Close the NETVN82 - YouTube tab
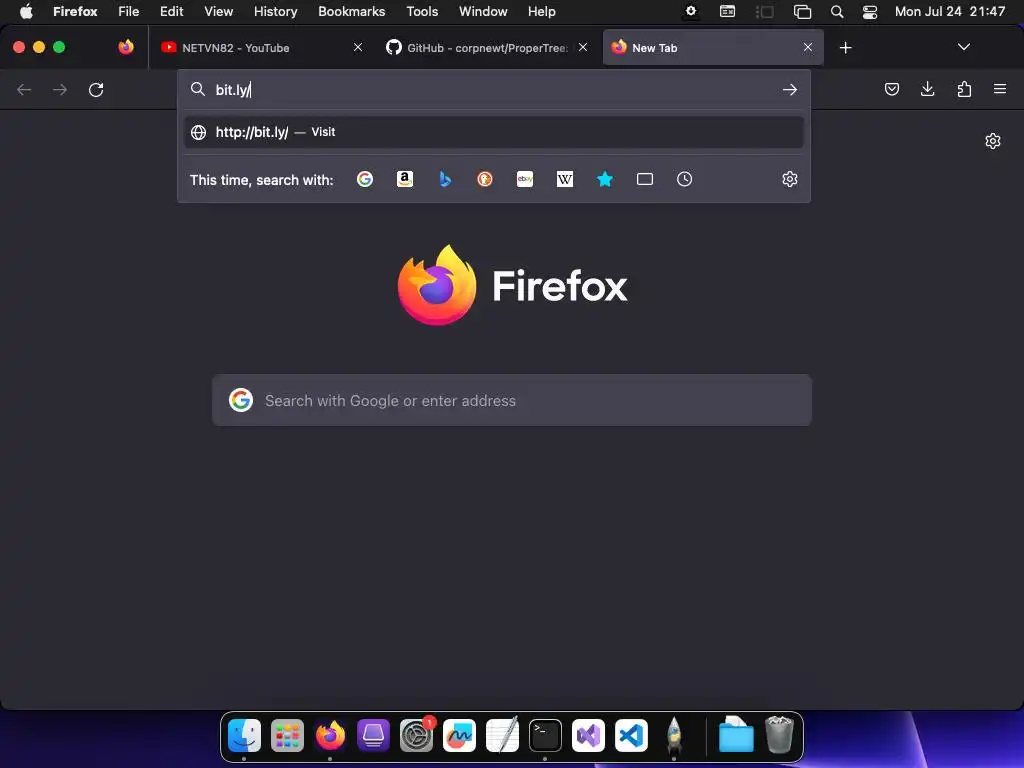 pyautogui.click(x=358, y=47)
